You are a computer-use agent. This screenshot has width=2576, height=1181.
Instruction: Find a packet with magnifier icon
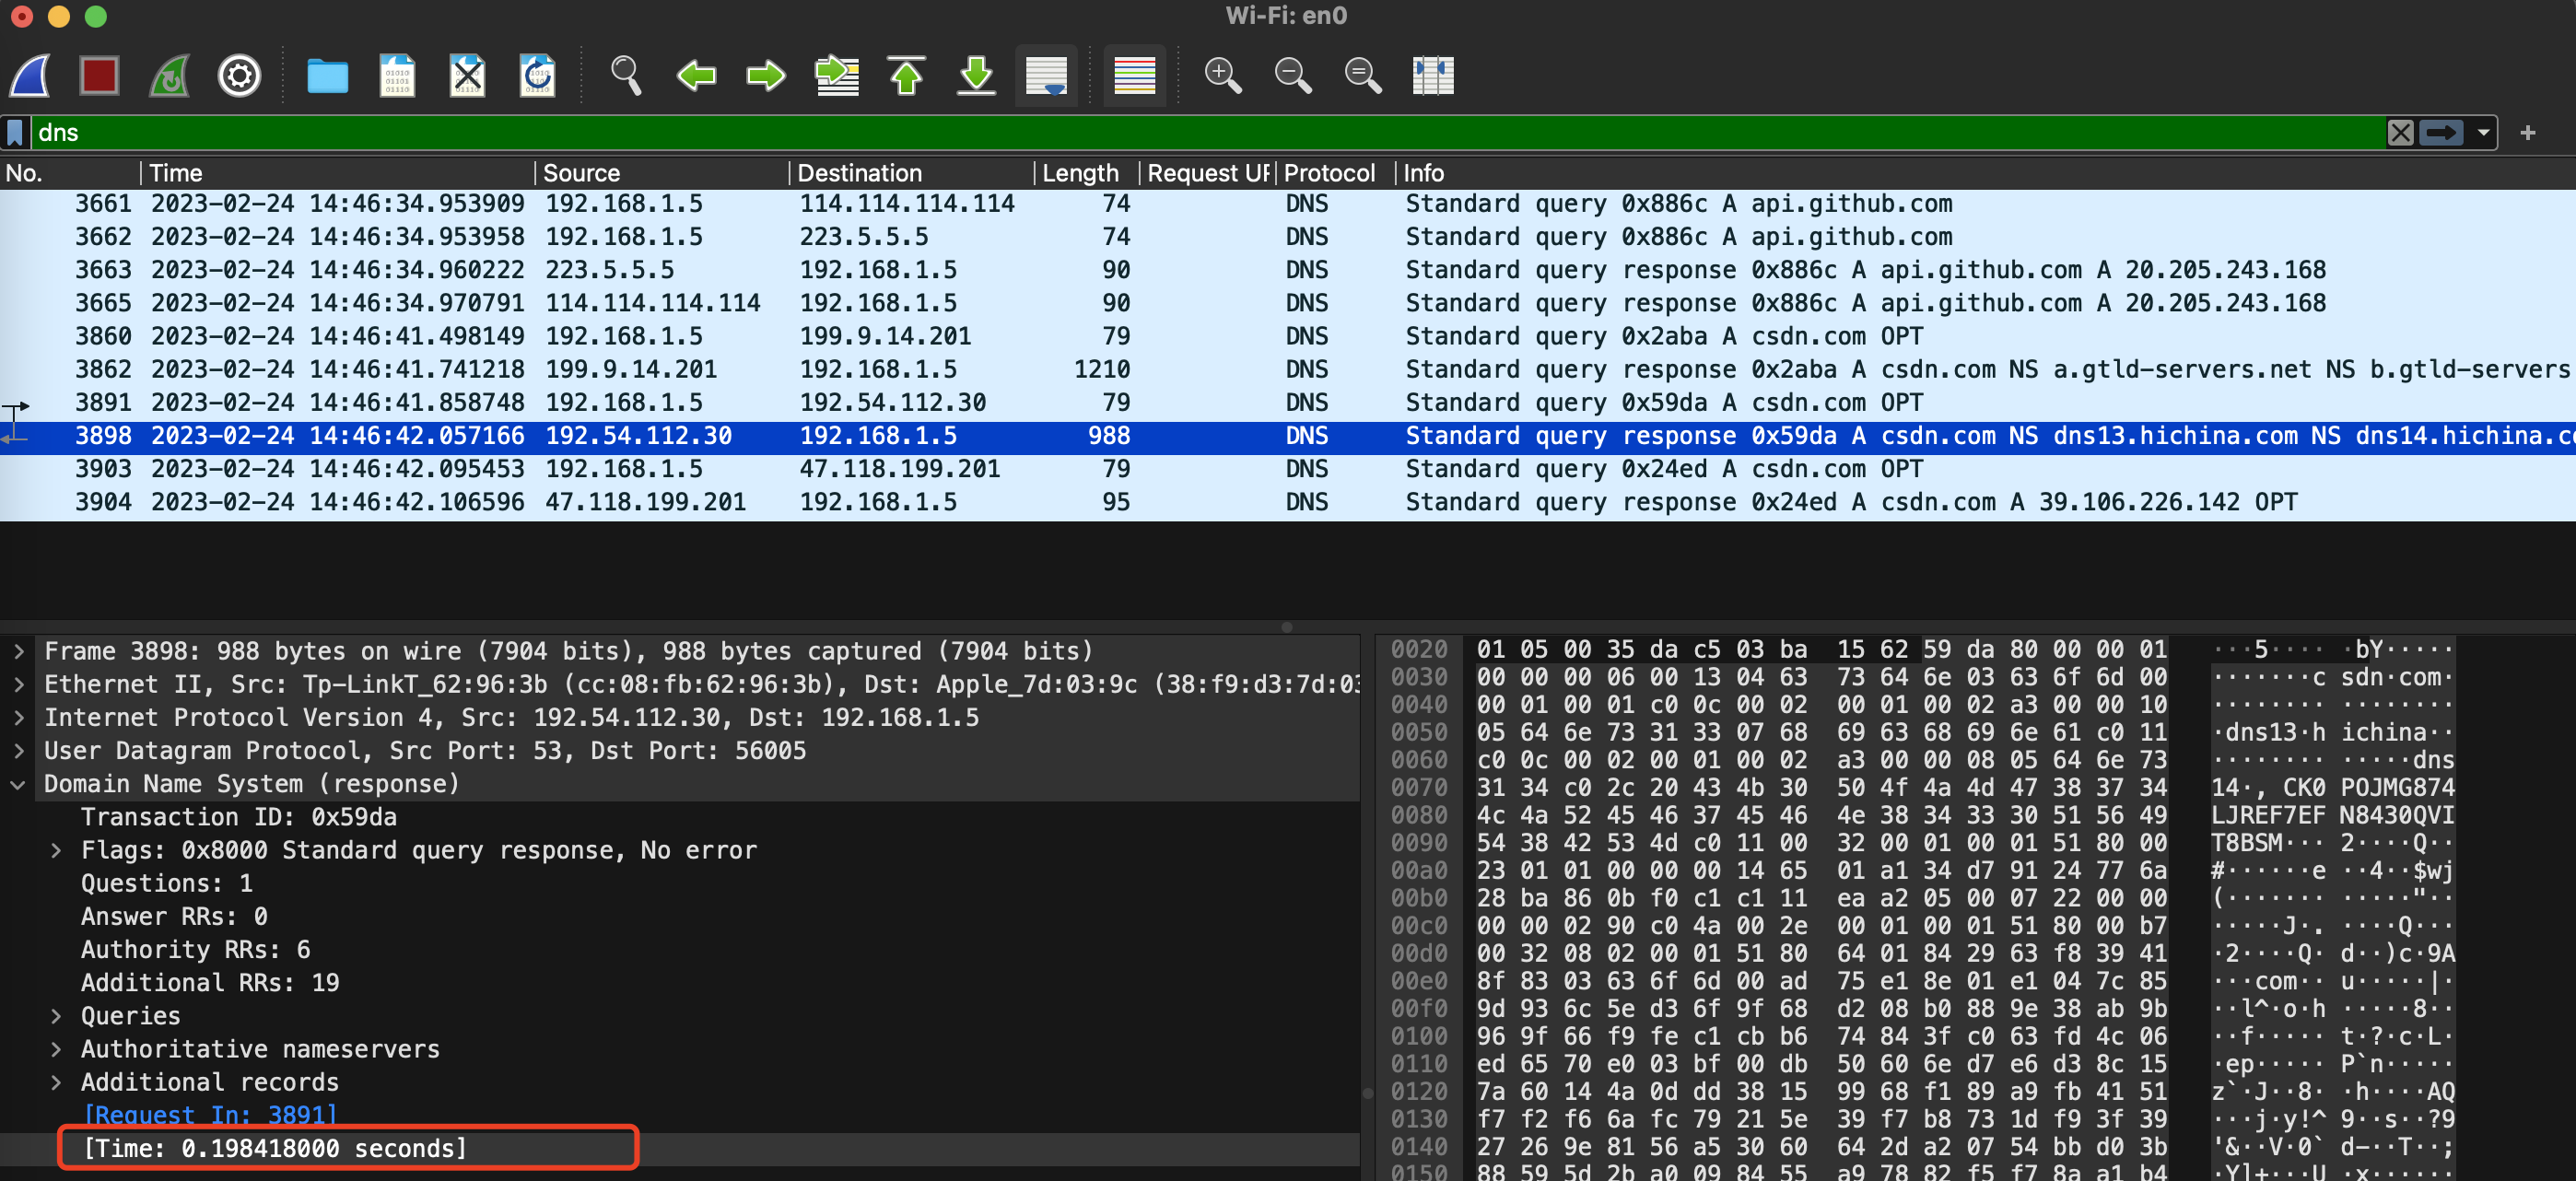626,75
